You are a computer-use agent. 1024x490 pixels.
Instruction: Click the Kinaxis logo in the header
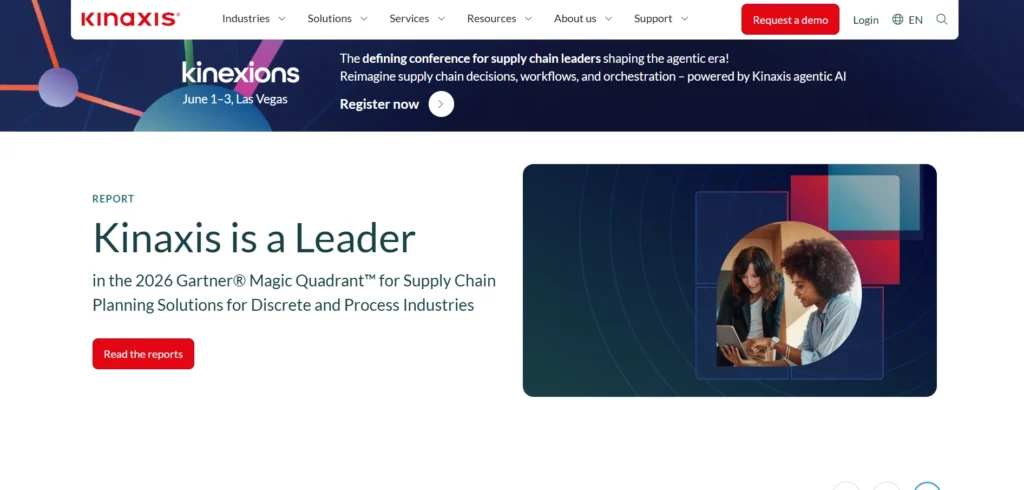pyautogui.click(x=130, y=19)
